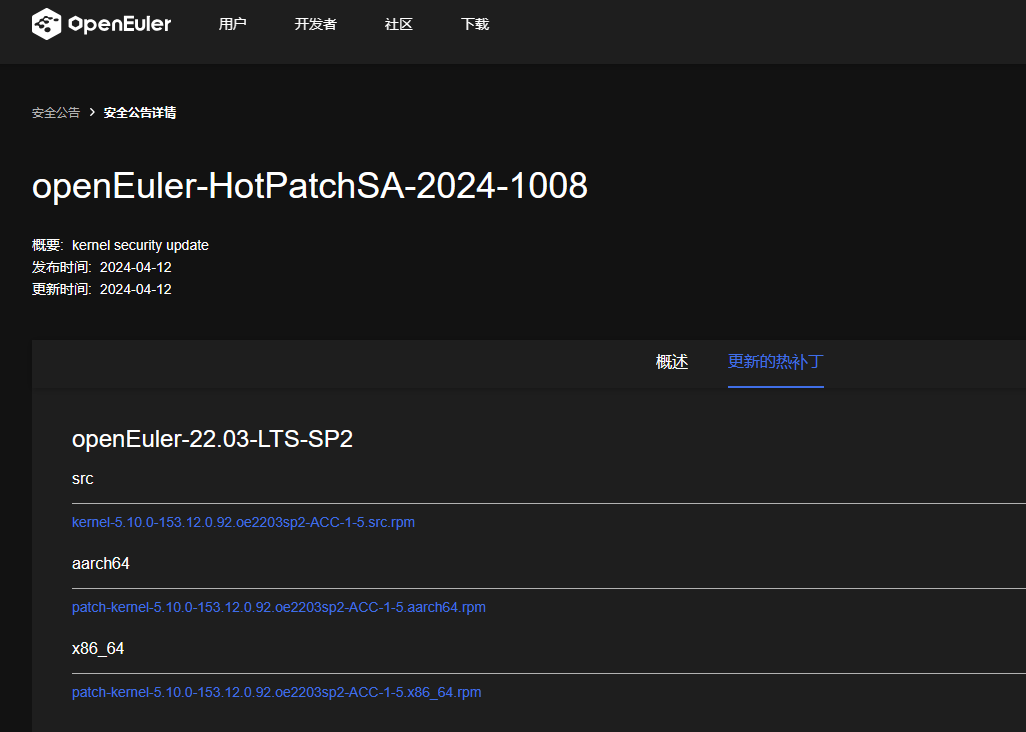Go back to 安全公告 via breadcrumb

coord(56,113)
